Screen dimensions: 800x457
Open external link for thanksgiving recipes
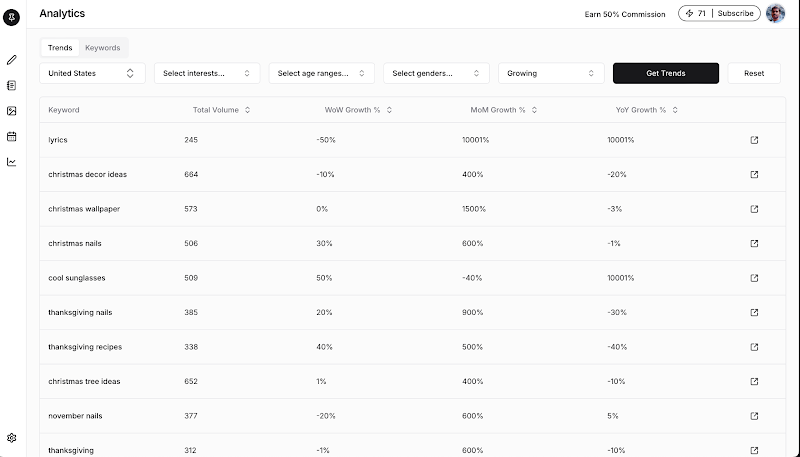click(754, 347)
